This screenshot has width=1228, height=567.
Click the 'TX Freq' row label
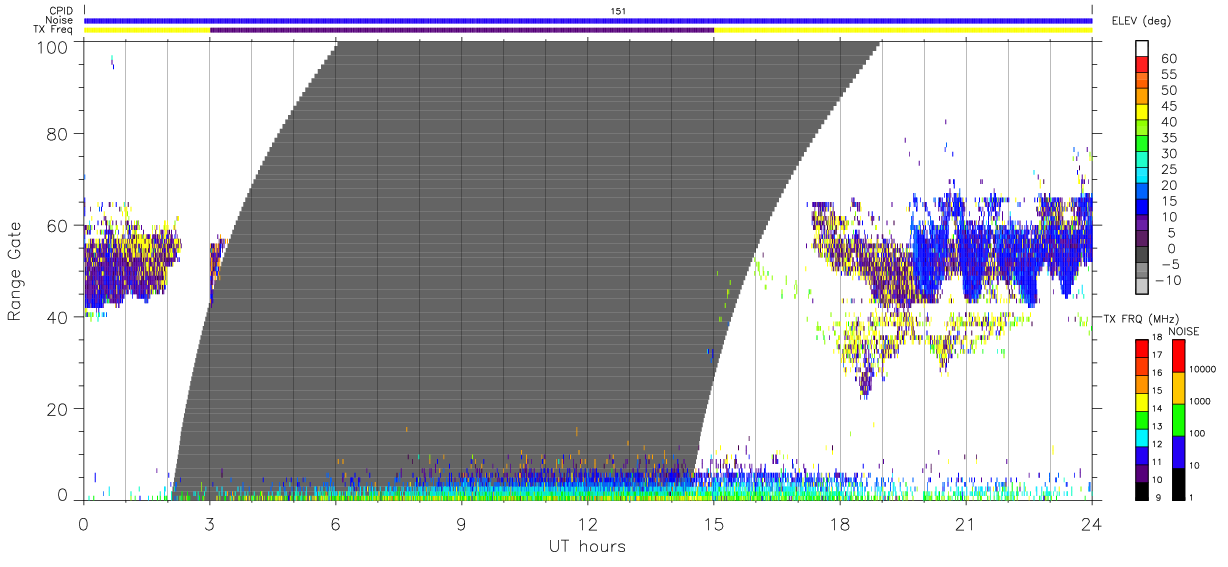(54, 30)
